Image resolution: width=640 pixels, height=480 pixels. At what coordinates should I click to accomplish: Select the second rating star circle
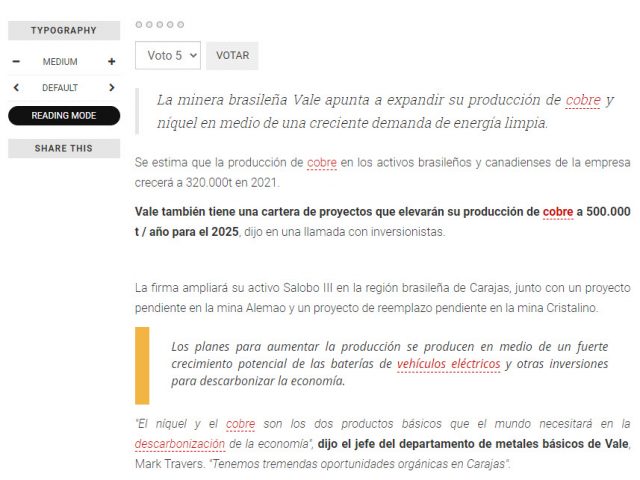(150, 24)
